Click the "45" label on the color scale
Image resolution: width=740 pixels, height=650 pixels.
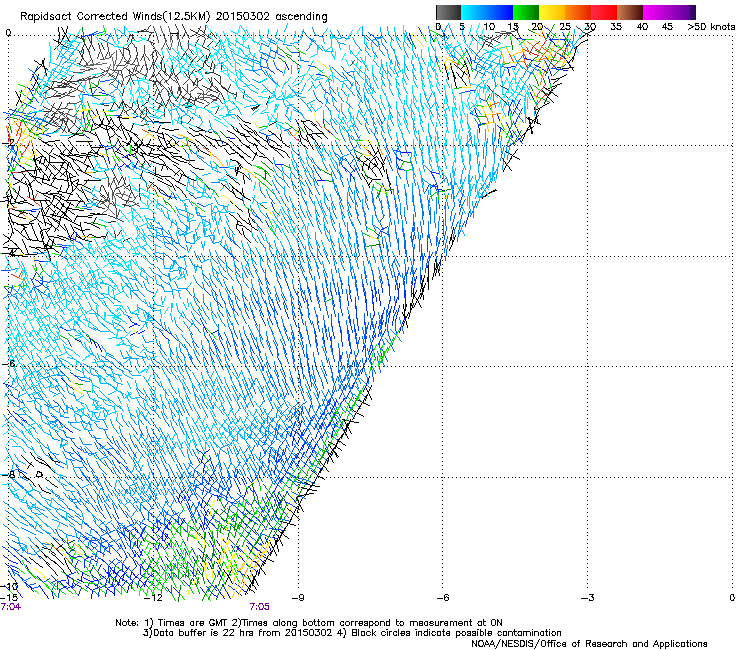tap(667, 26)
